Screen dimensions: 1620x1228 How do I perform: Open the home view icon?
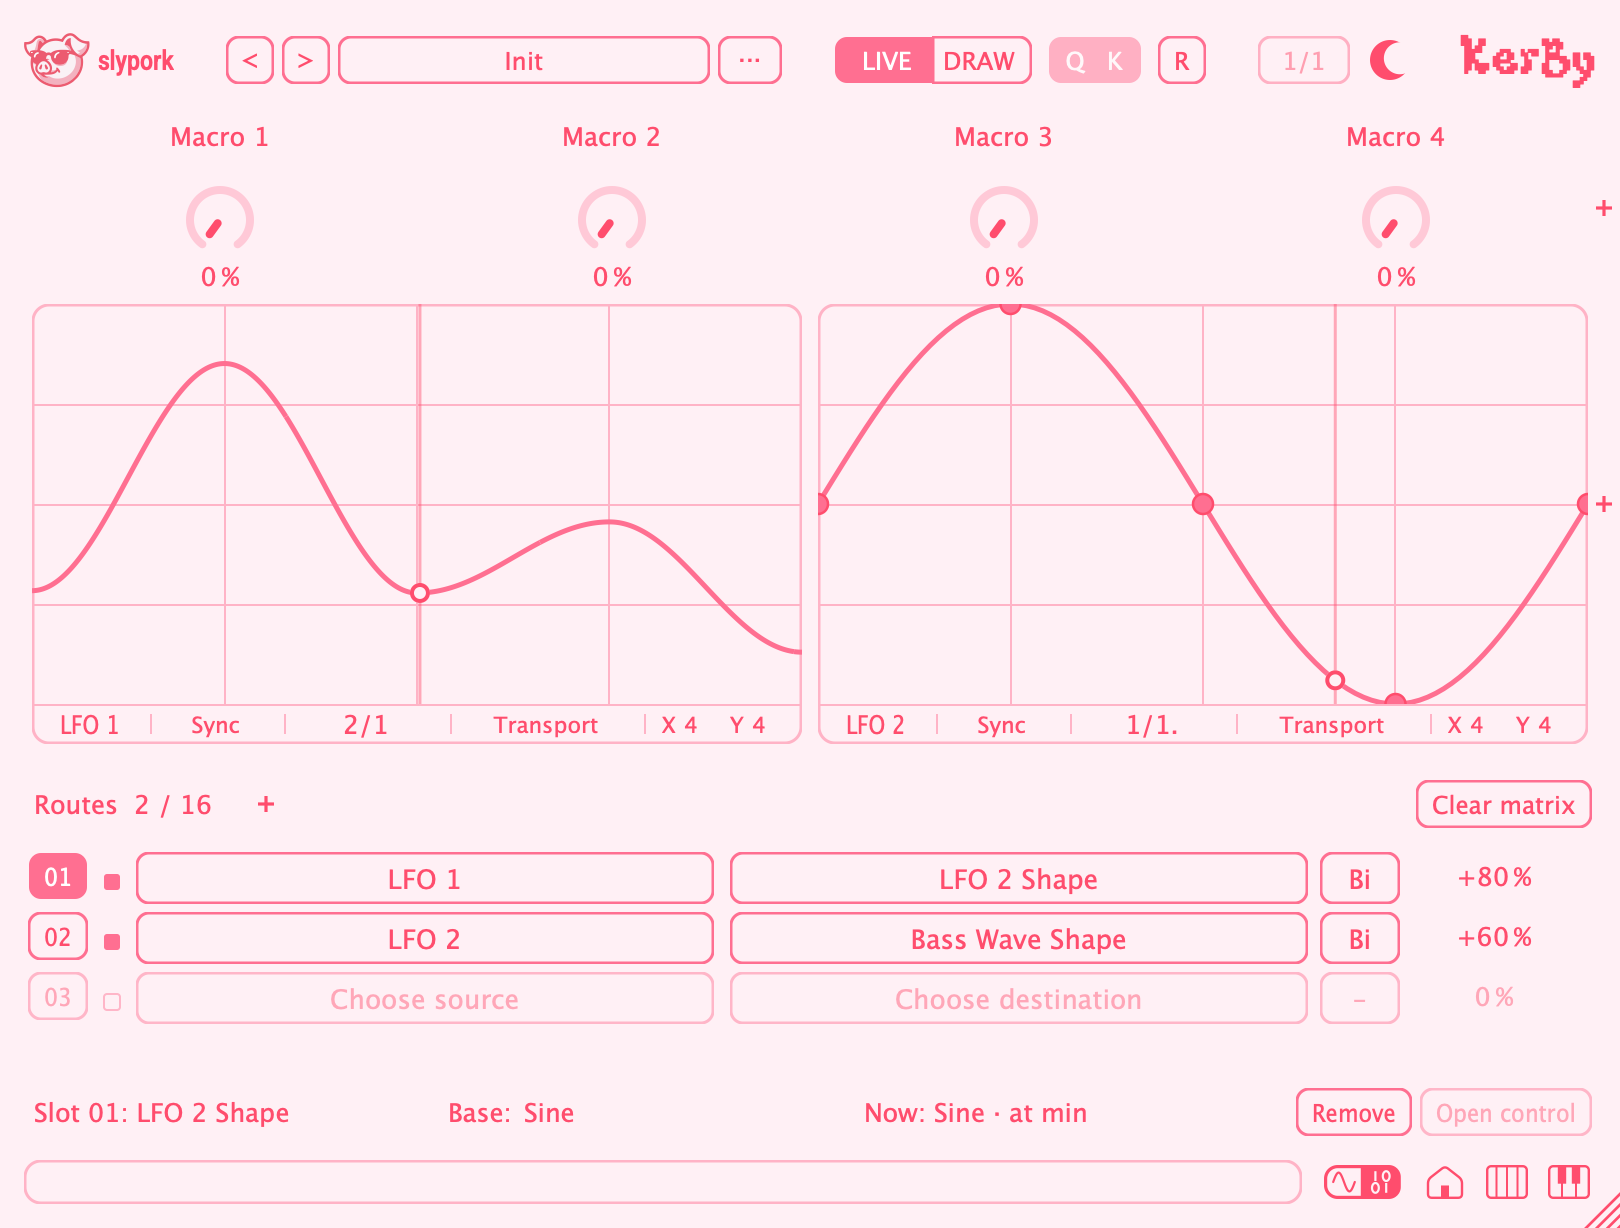pos(1445,1183)
